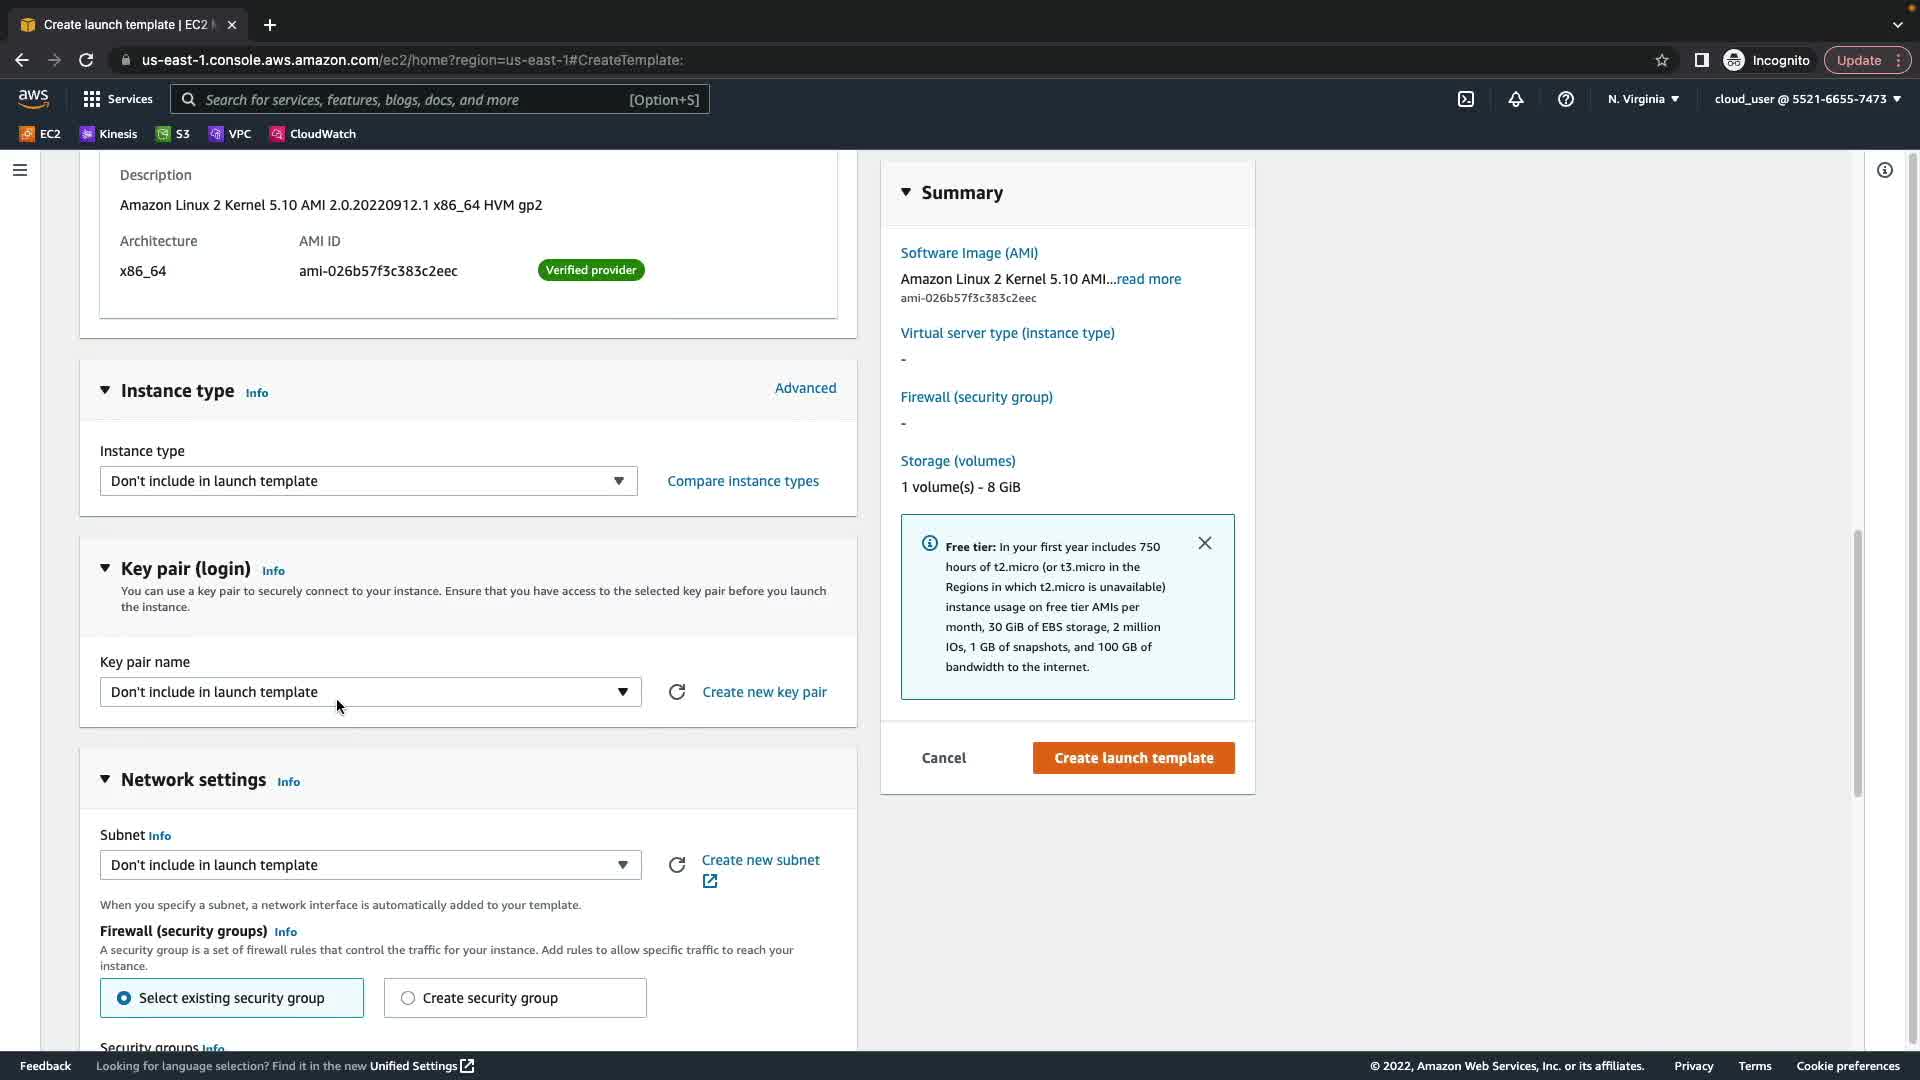The image size is (1920, 1080).
Task: Open the Key pair name dropdown
Action: click(370, 692)
